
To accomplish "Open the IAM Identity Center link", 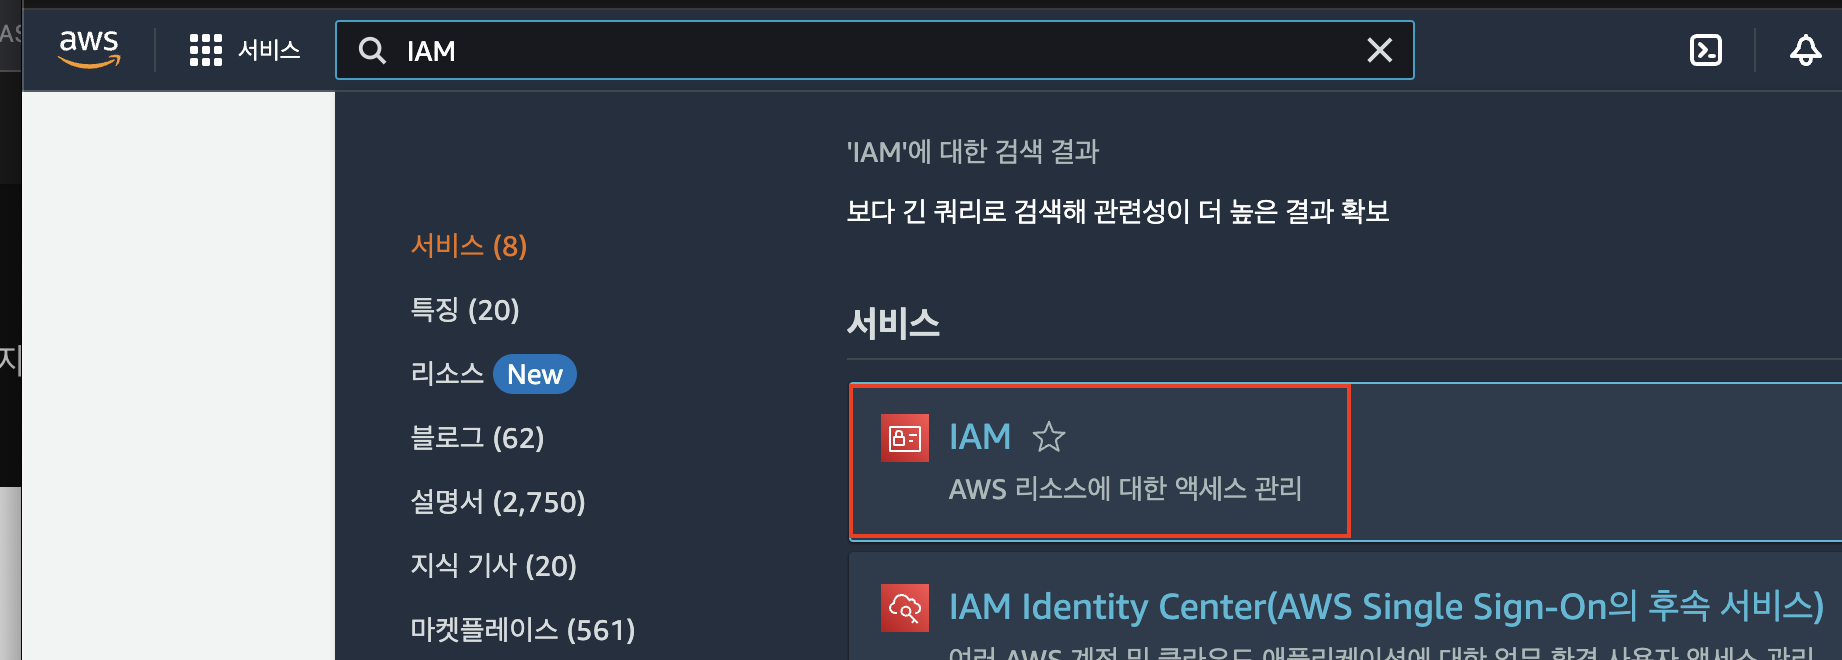I will point(1386,607).
